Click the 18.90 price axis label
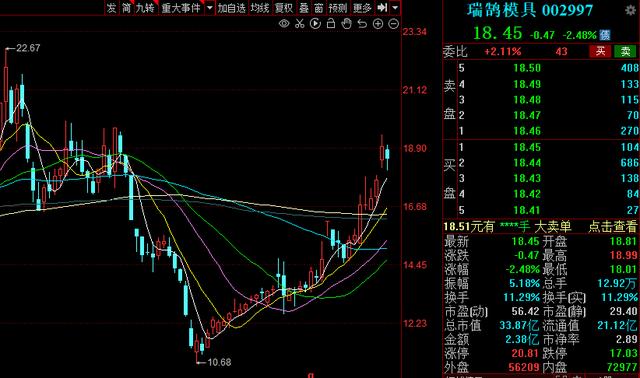This screenshot has width=640, height=378. [415, 148]
